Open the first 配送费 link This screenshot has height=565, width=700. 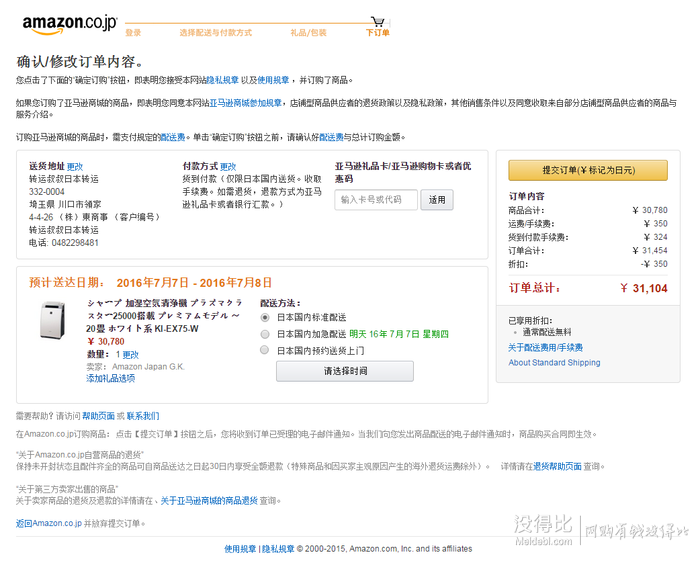point(173,137)
